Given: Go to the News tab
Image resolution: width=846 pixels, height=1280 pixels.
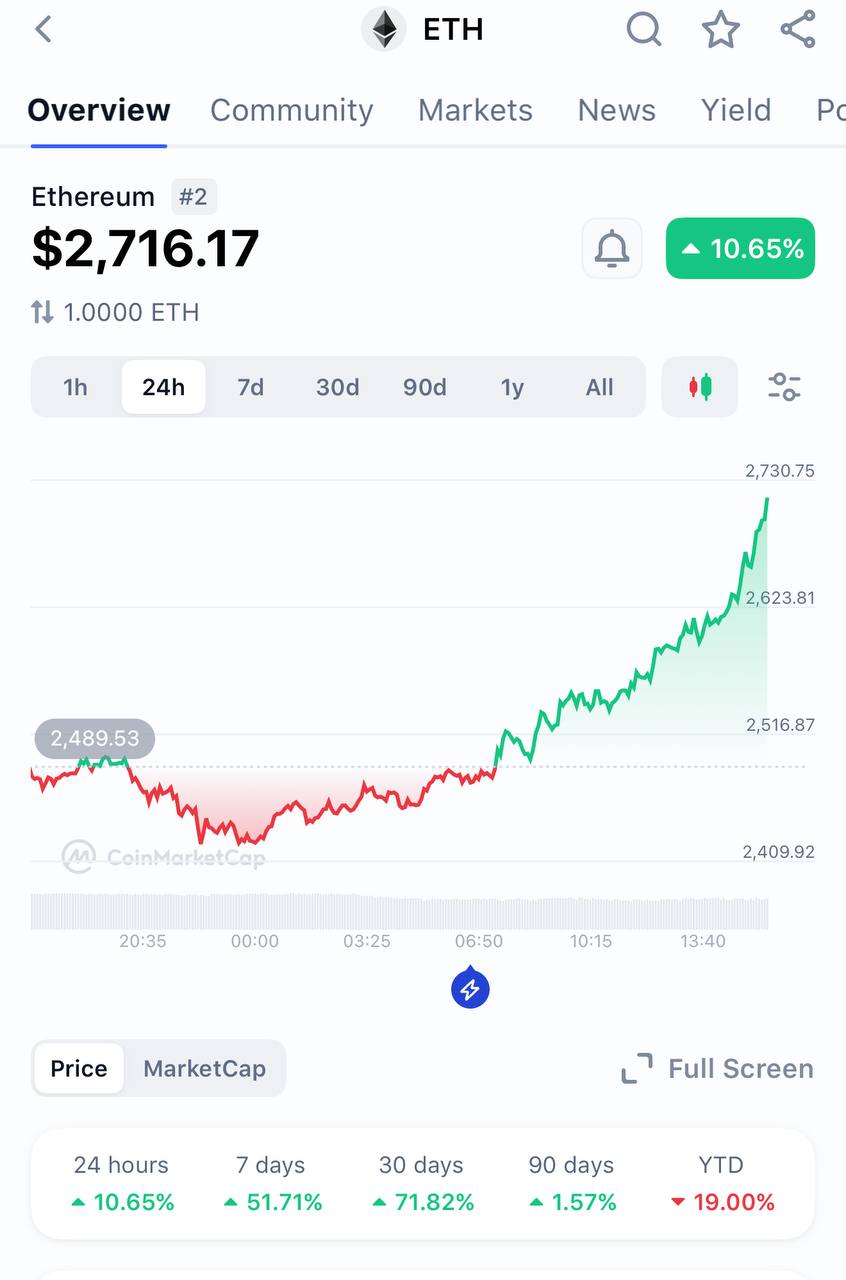Looking at the screenshot, I should point(616,110).
